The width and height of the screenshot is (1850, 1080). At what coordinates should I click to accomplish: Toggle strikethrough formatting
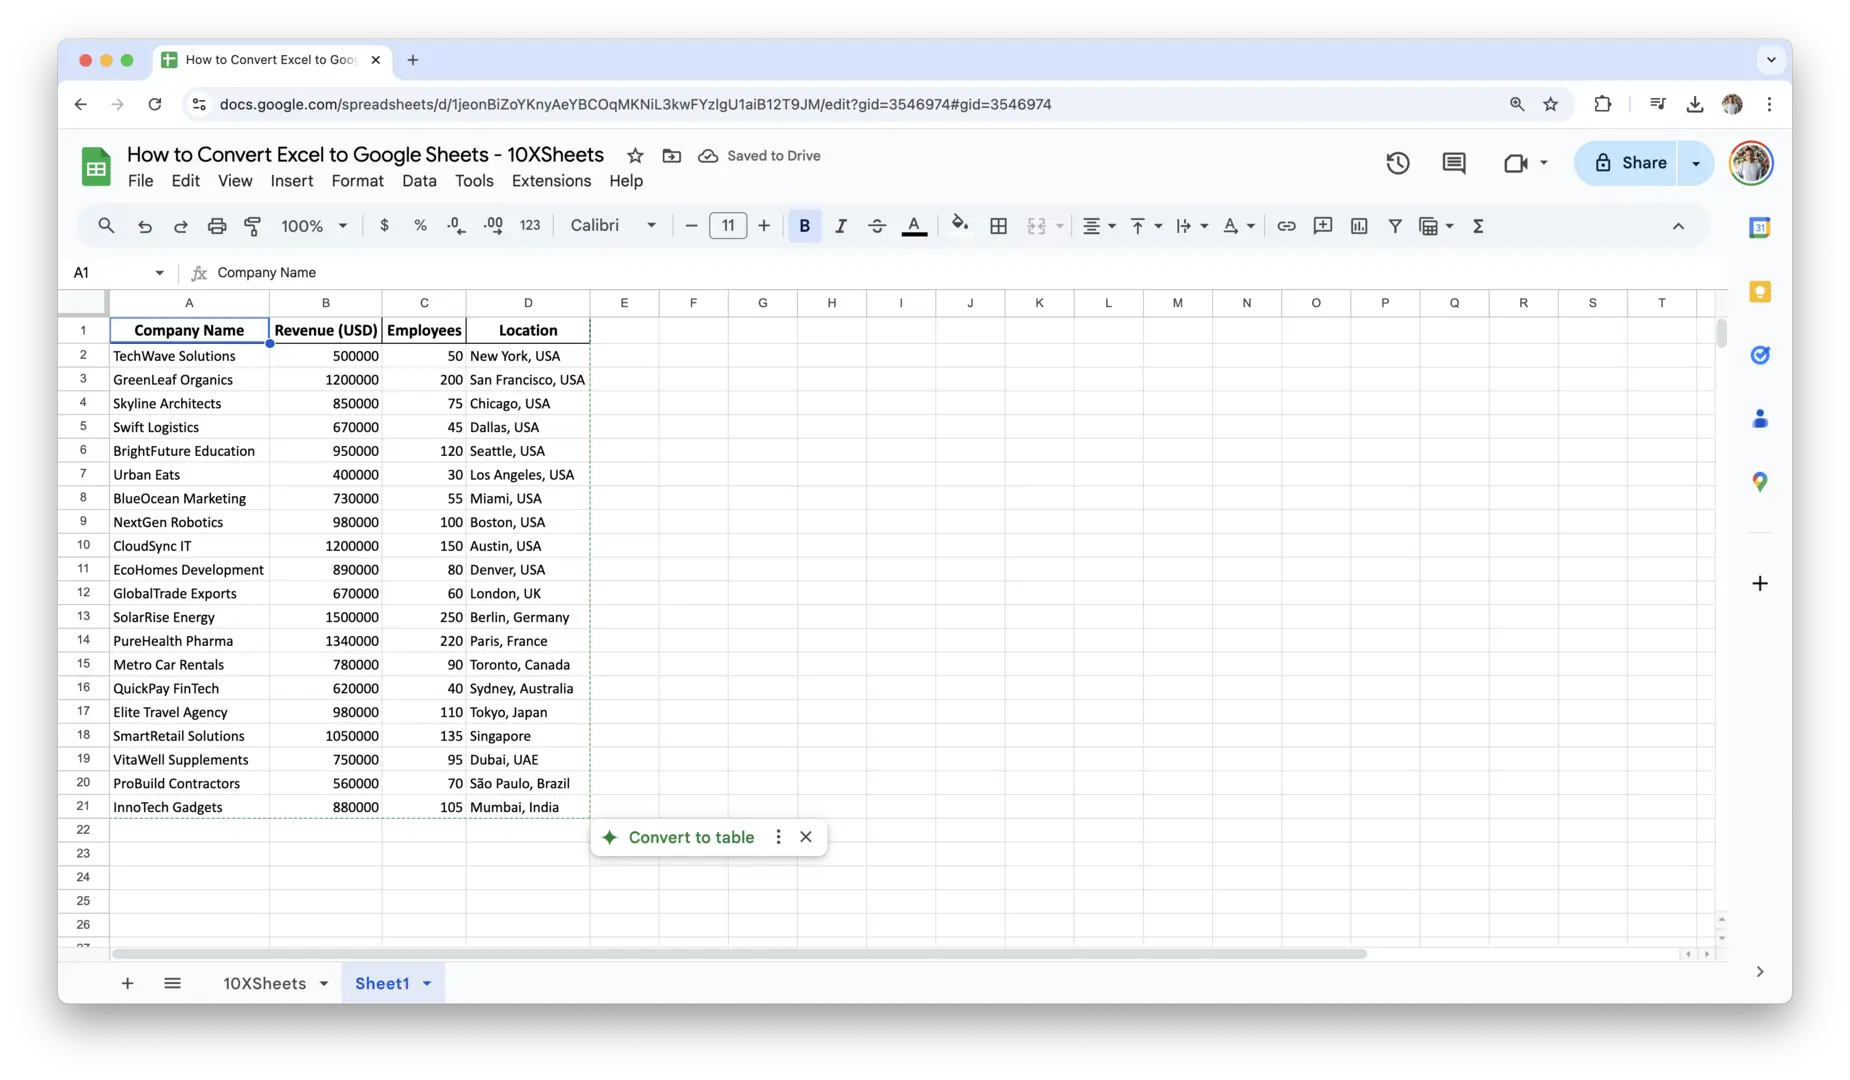pos(877,226)
